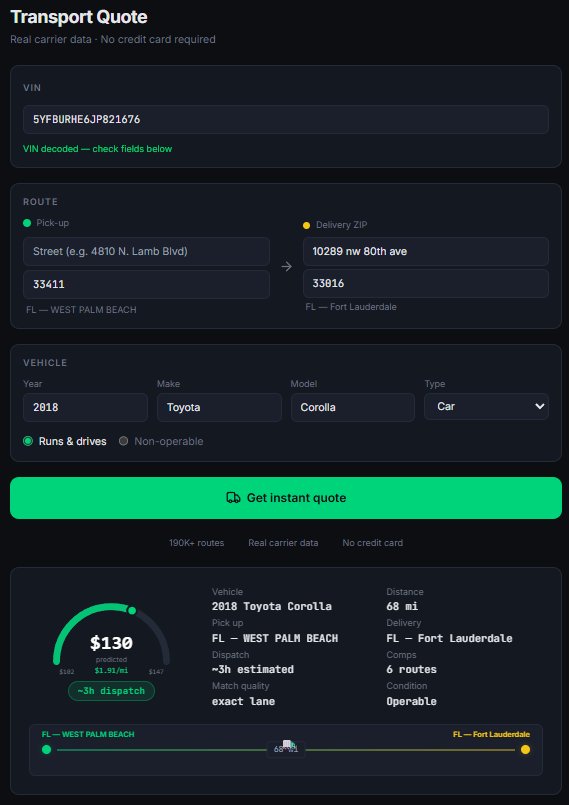Click 'FL — Fort Lauderdale' under delivery ZIP
This screenshot has height=805, width=569.
[351, 307]
